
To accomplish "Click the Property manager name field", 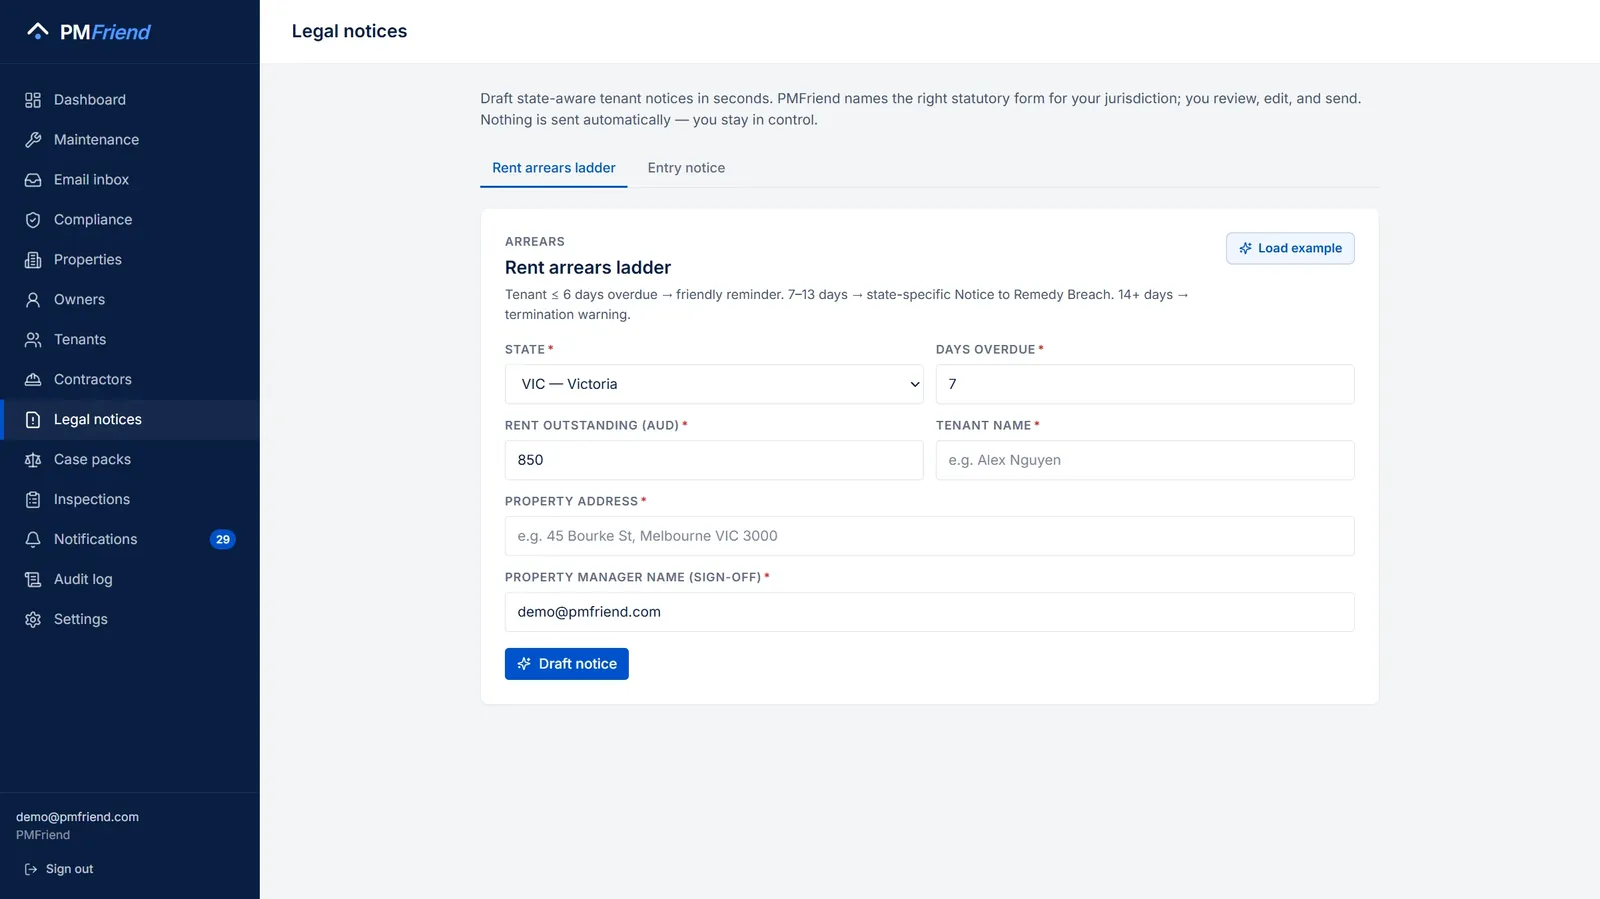I will coord(930,612).
